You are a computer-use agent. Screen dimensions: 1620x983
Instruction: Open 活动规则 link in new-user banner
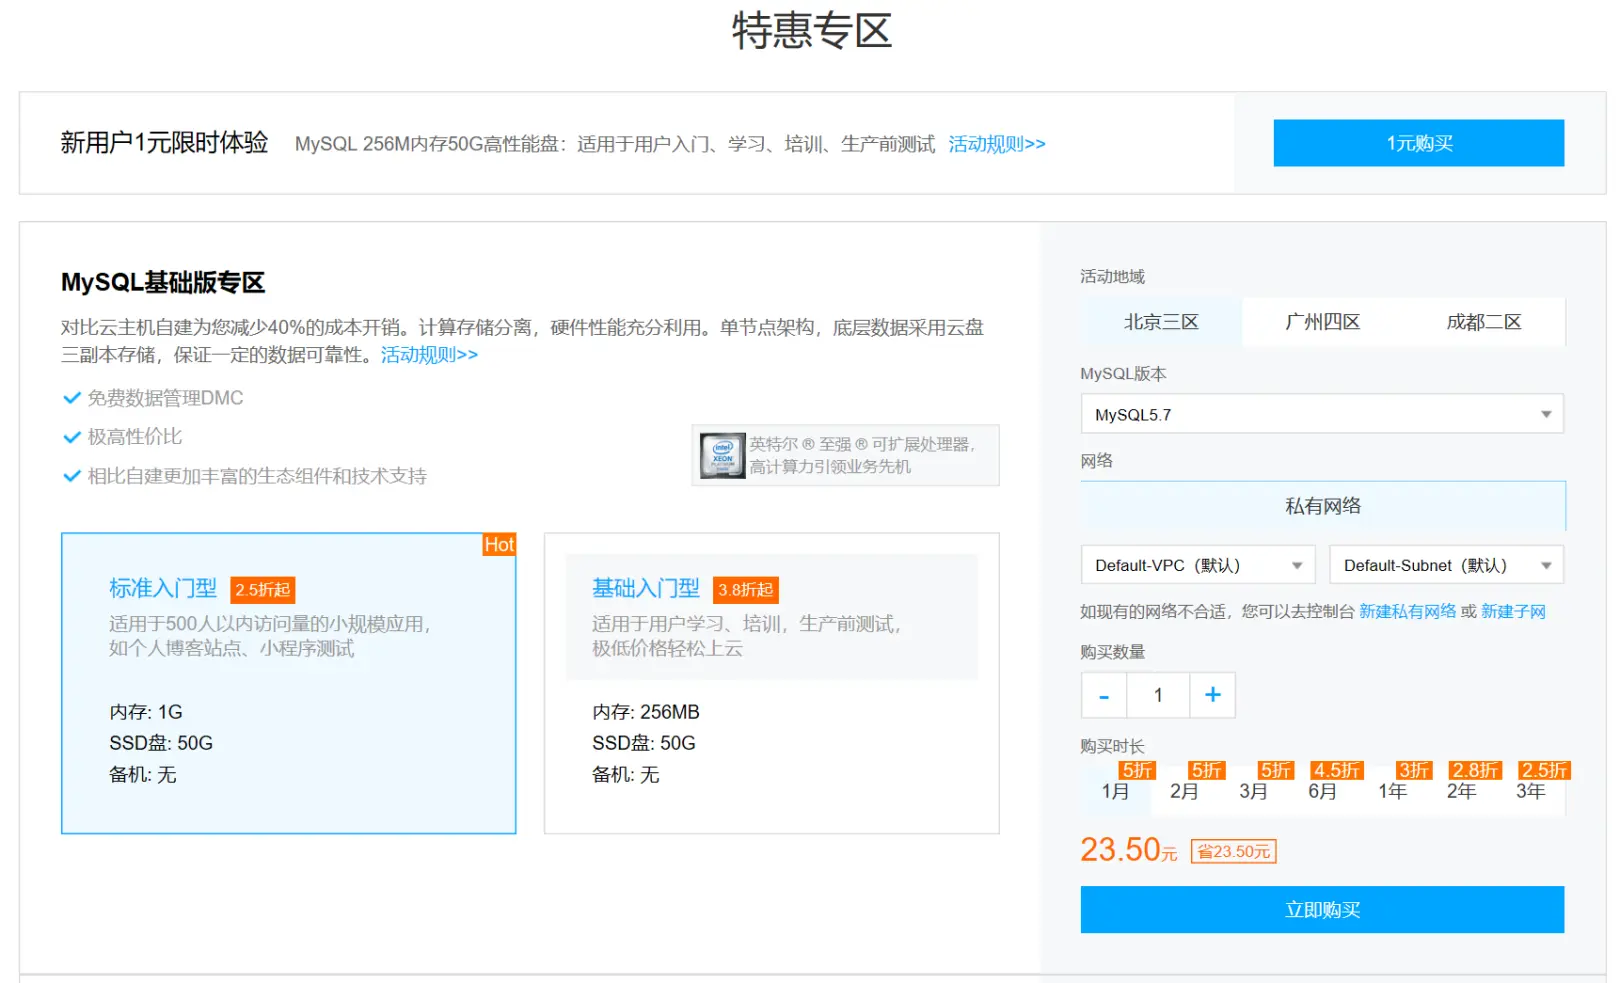coord(996,144)
